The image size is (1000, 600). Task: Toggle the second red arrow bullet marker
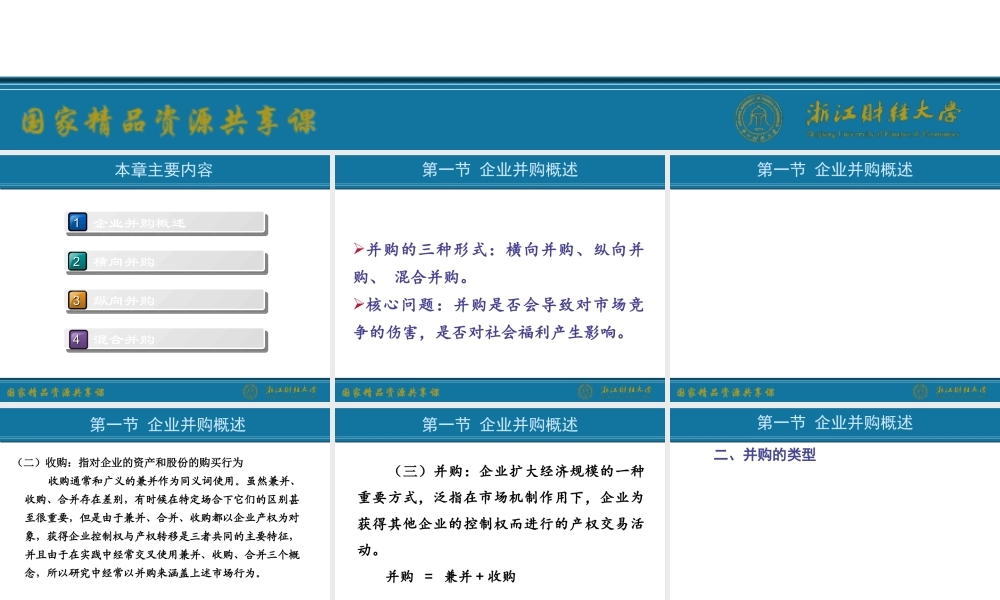357,305
